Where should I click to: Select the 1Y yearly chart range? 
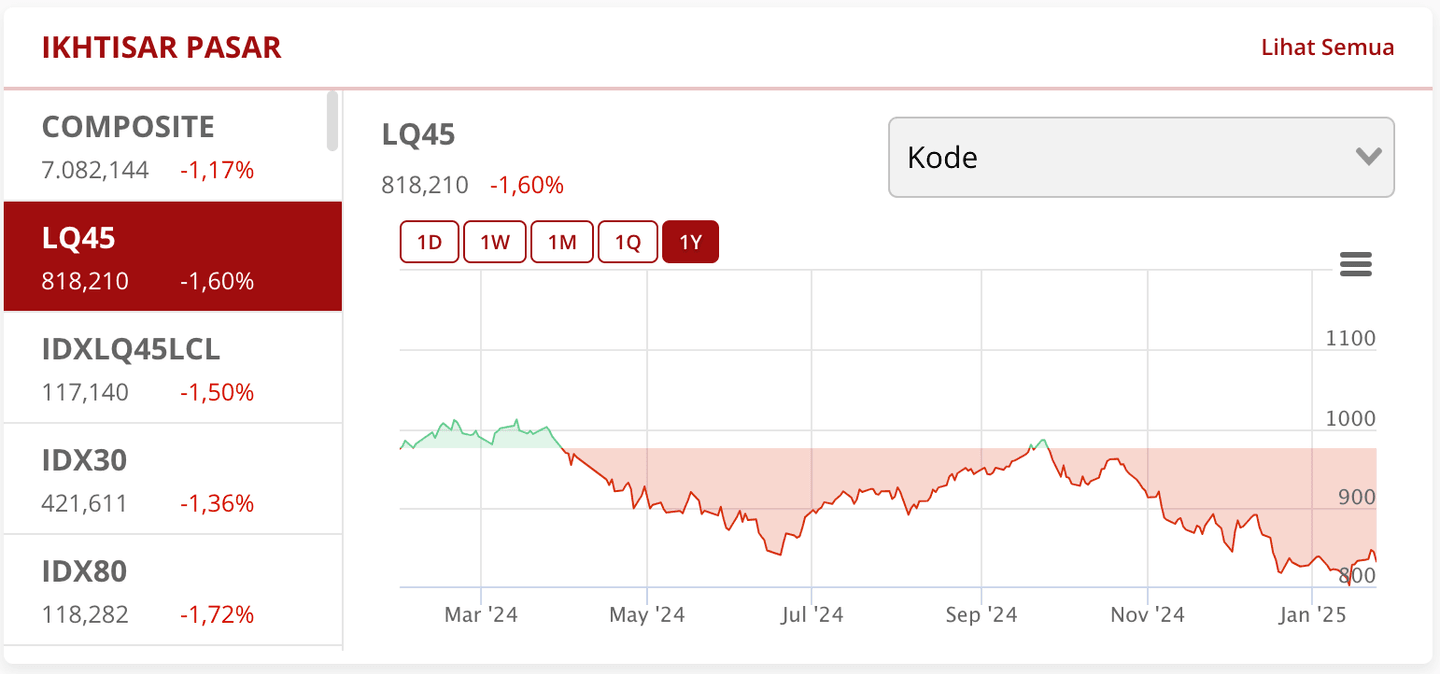[x=690, y=241]
